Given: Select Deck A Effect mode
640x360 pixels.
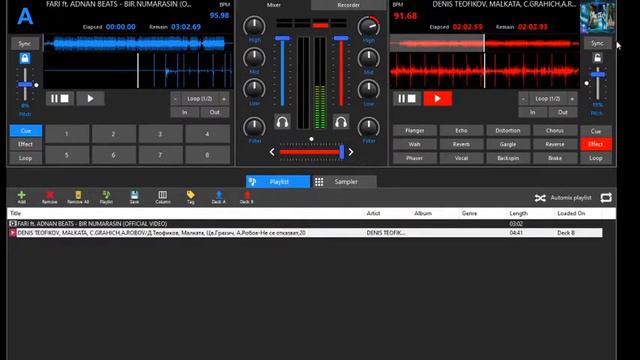Looking at the screenshot, I should pyautogui.click(x=25, y=144).
